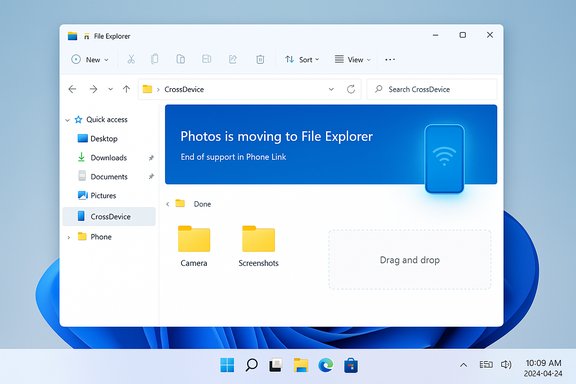Open the View dropdown
Screen dimensions: 576x384
pos(353,60)
